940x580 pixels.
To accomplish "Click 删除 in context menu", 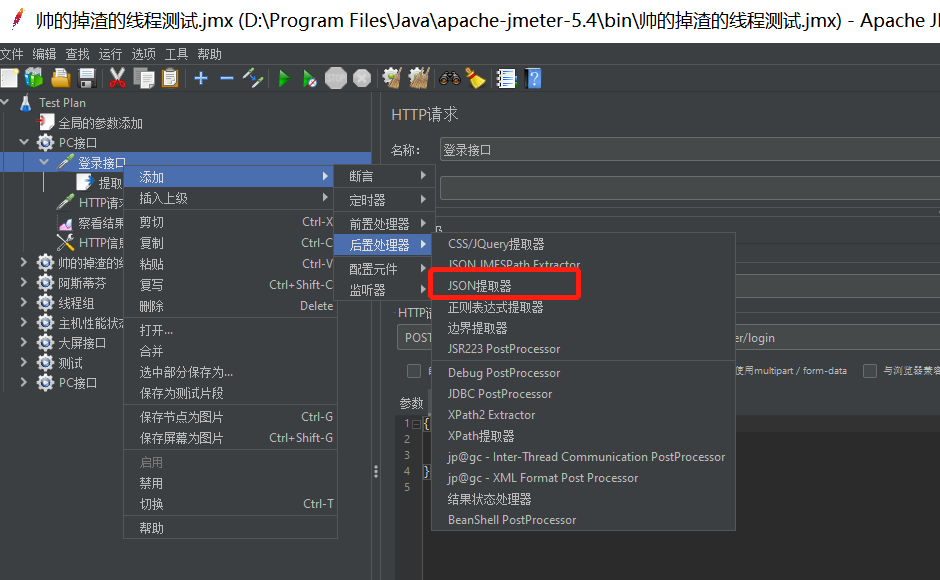I will click(230, 306).
